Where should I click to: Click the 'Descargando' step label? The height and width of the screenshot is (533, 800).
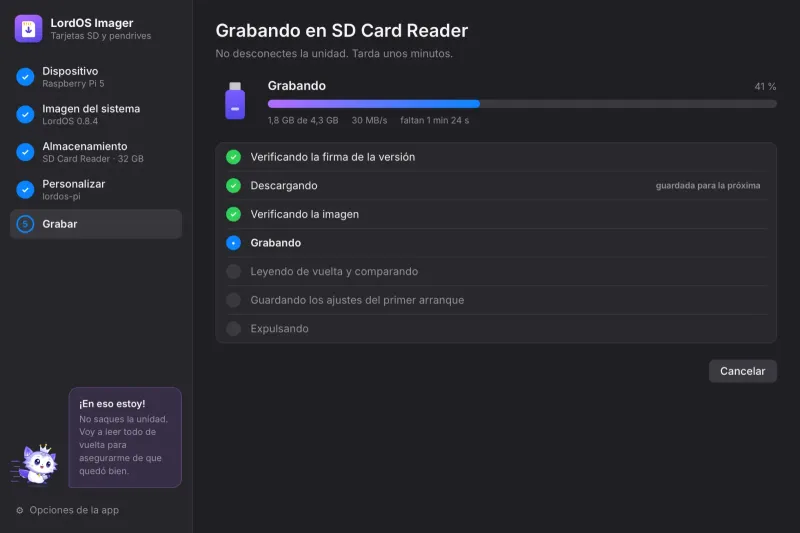click(284, 186)
